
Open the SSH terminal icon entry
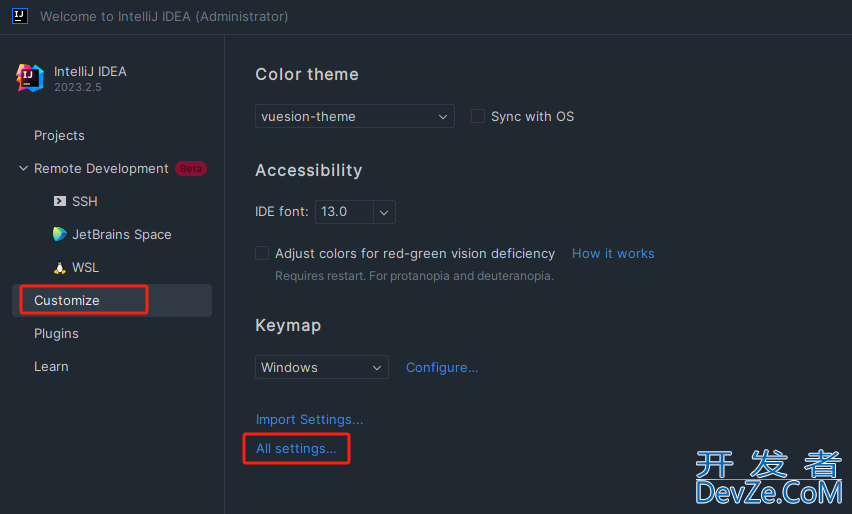60,201
